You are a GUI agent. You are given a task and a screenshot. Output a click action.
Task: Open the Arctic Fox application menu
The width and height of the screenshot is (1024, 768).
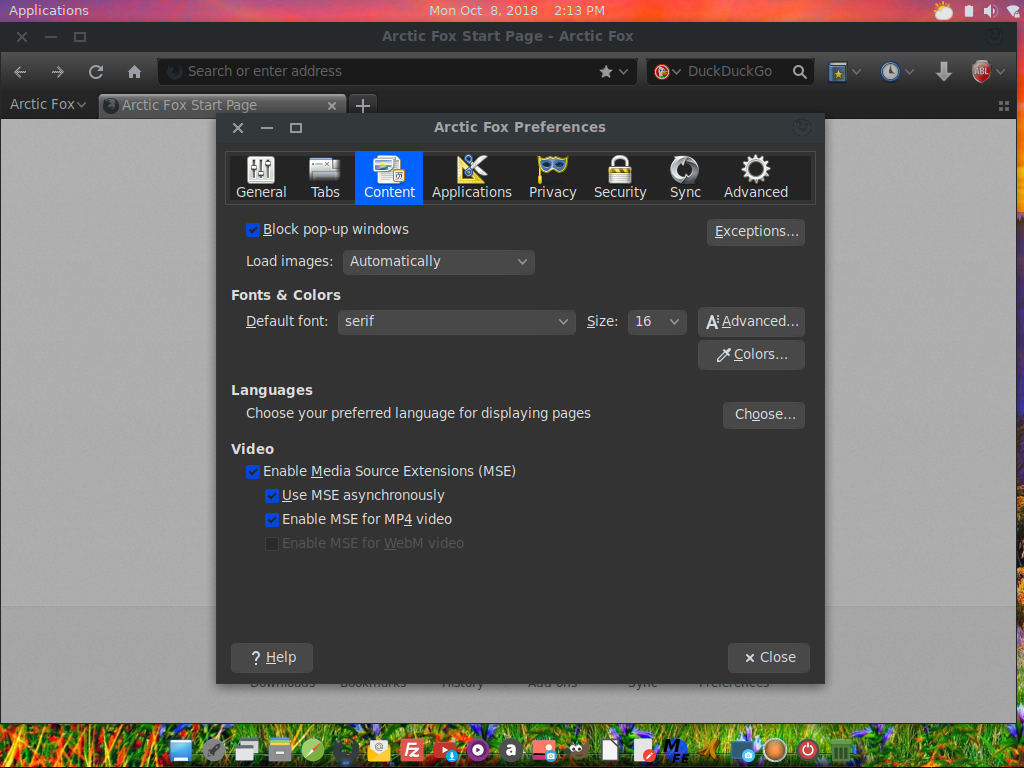(48, 104)
